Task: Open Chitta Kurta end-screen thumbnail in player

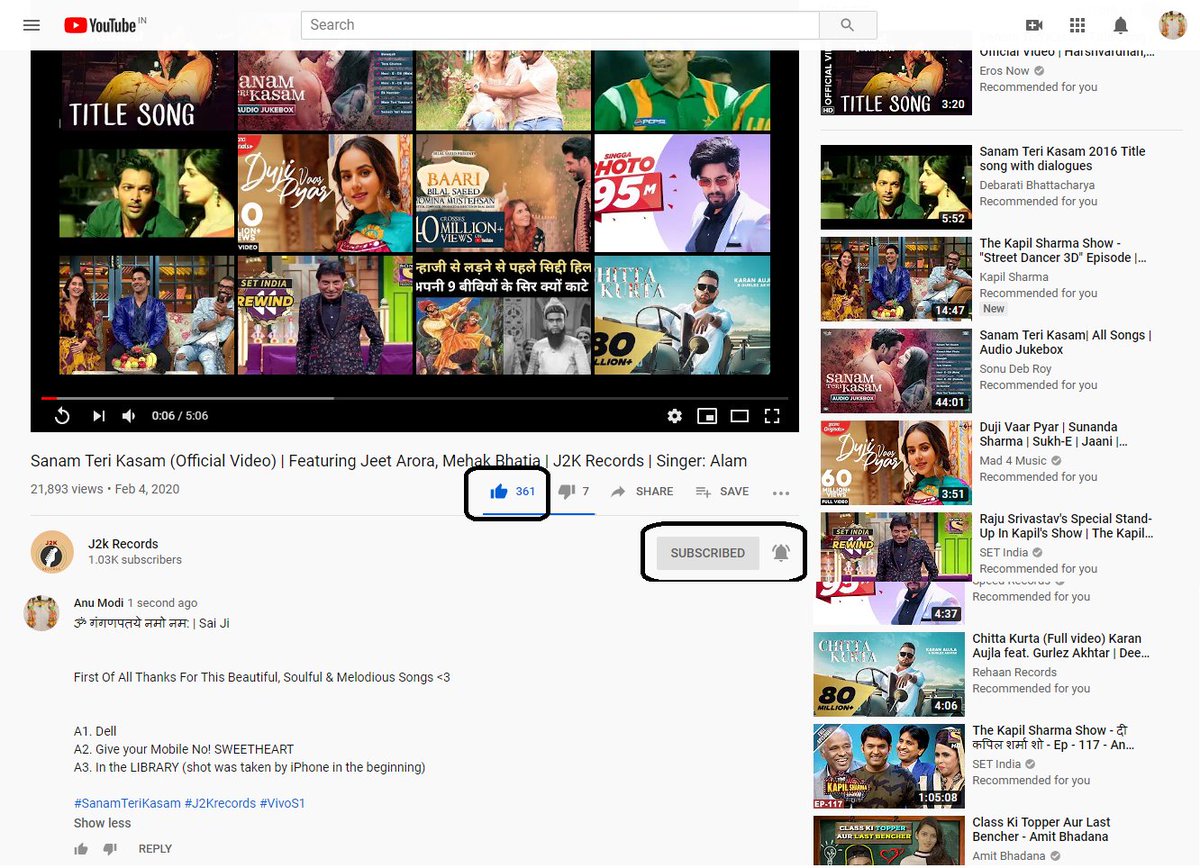Action: pos(682,315)
